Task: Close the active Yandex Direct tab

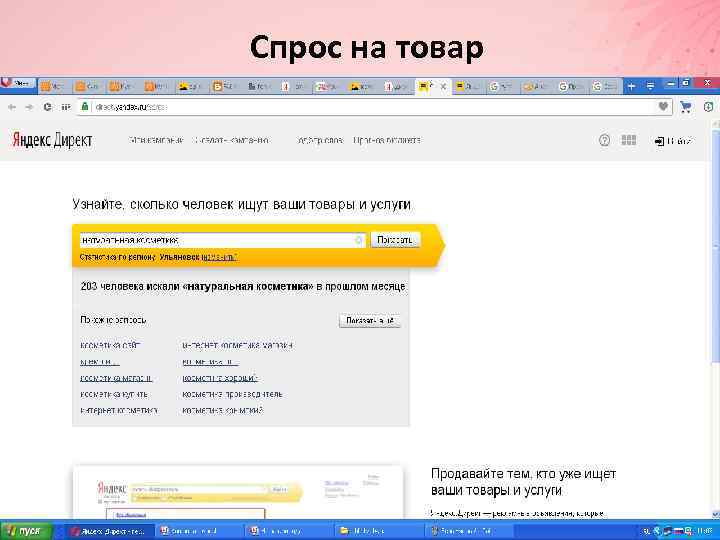Action: (x=443, y=86)
